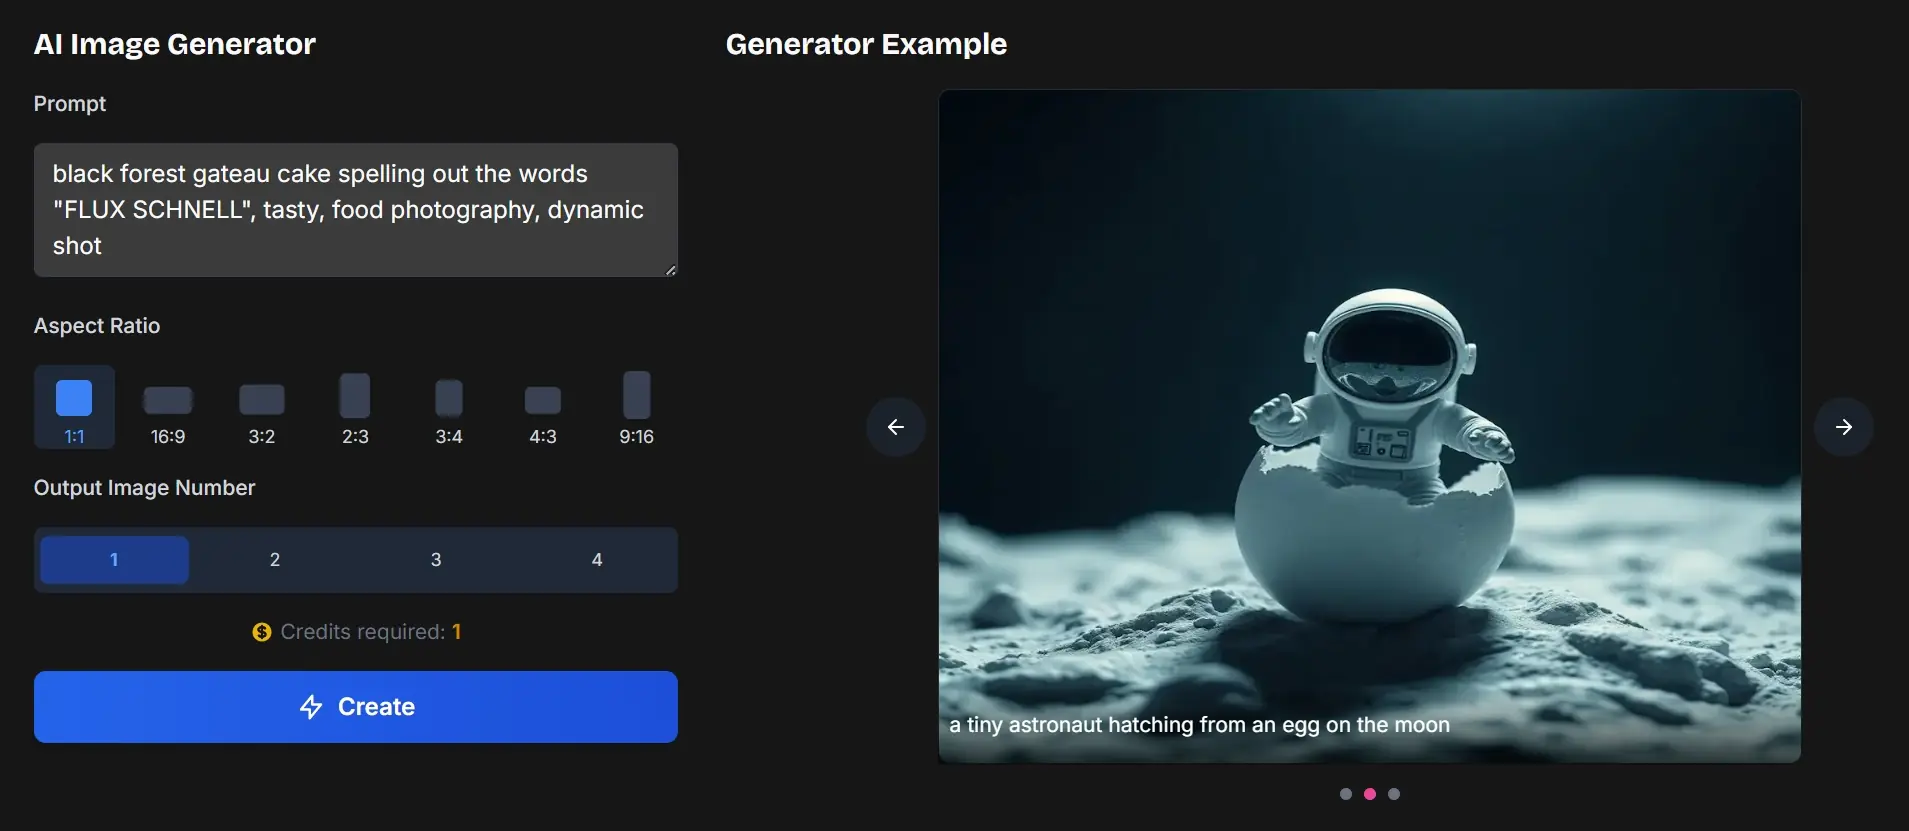
Task: Choose the 3:4 aspect ratio icon
Action: point(449,398)
